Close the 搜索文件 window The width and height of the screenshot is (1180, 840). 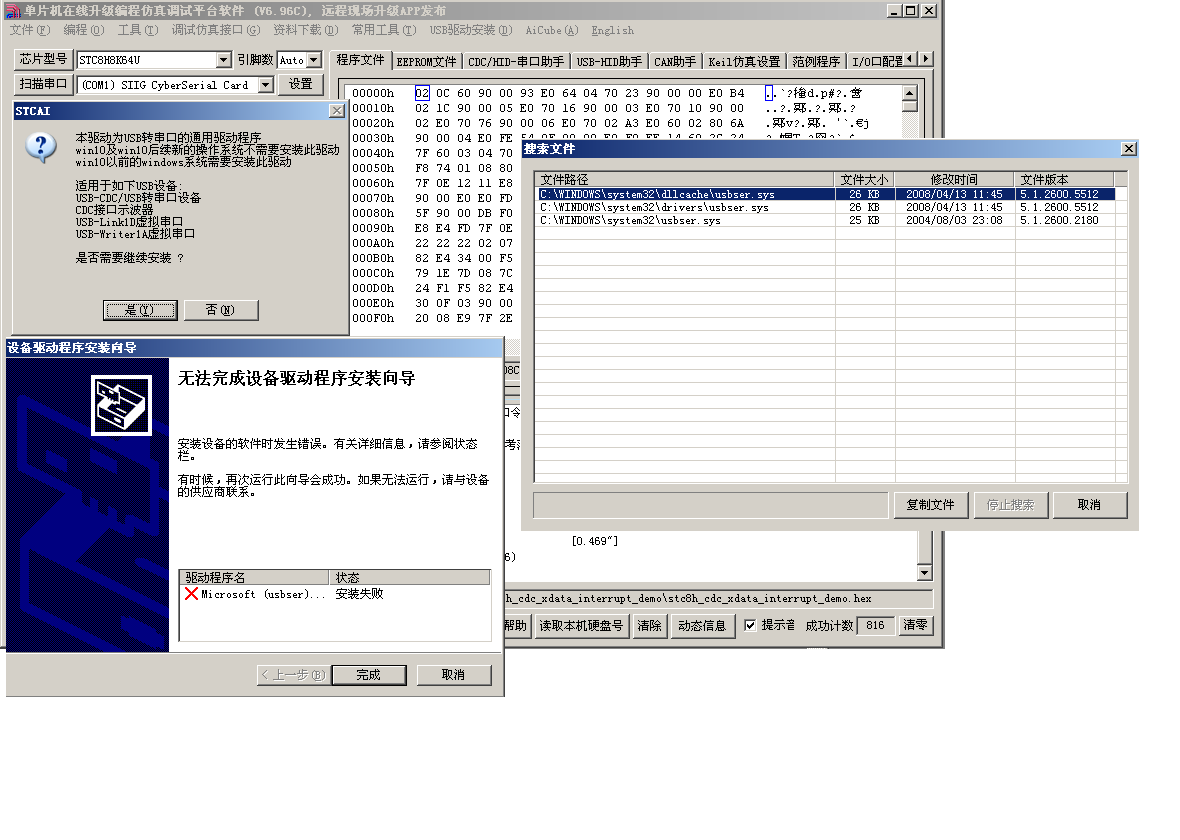[x=1128, y=149]
